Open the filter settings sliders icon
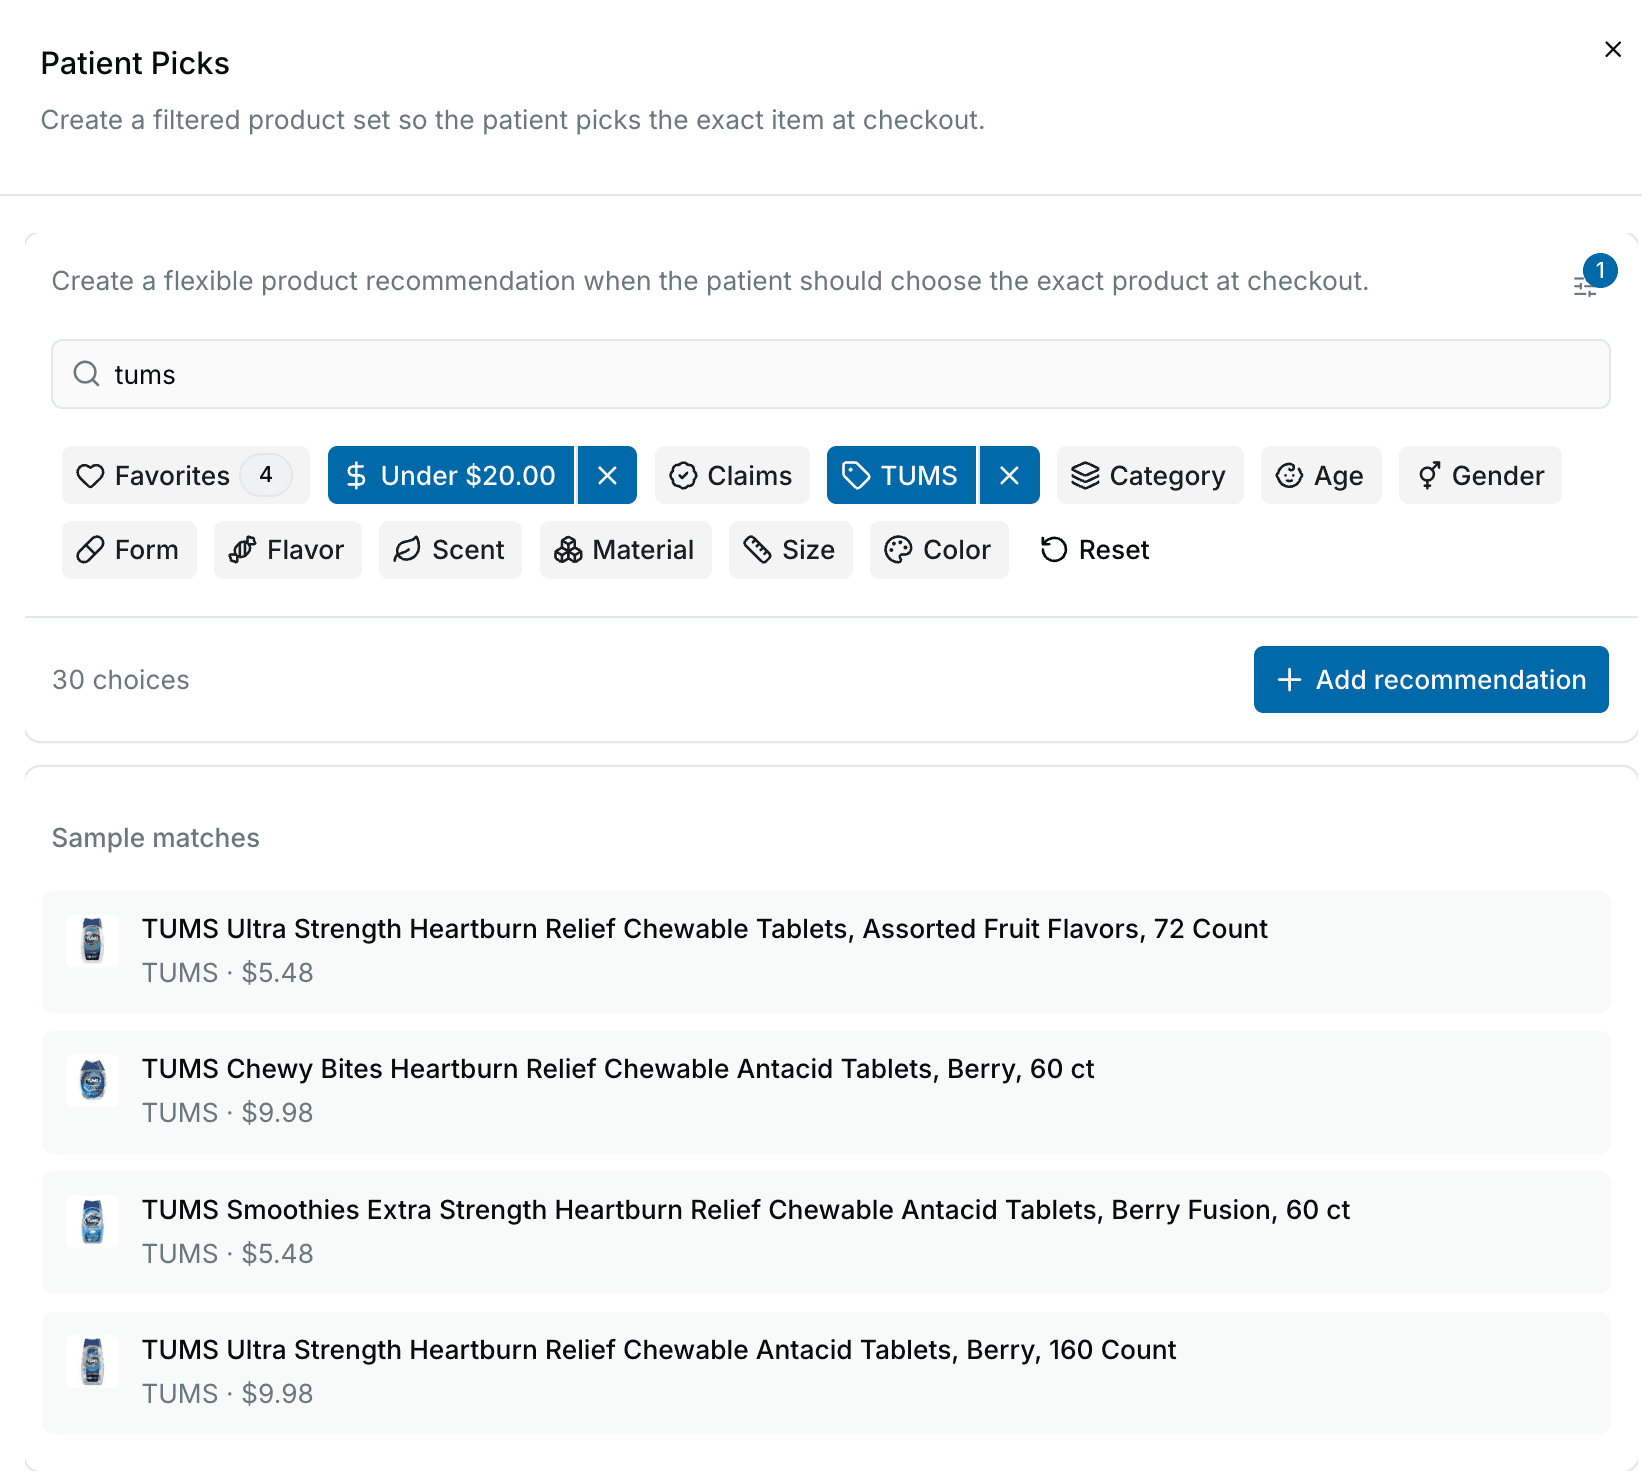Screen dimensions: 1642x1476 (1585, 287)
